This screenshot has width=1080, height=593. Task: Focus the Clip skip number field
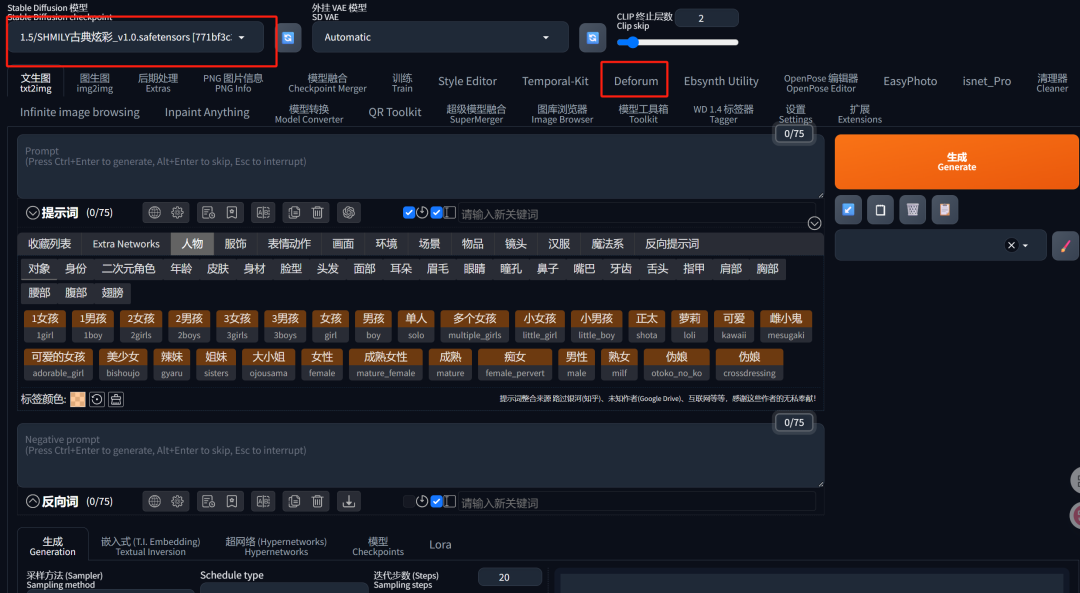[x=707, y=18]
